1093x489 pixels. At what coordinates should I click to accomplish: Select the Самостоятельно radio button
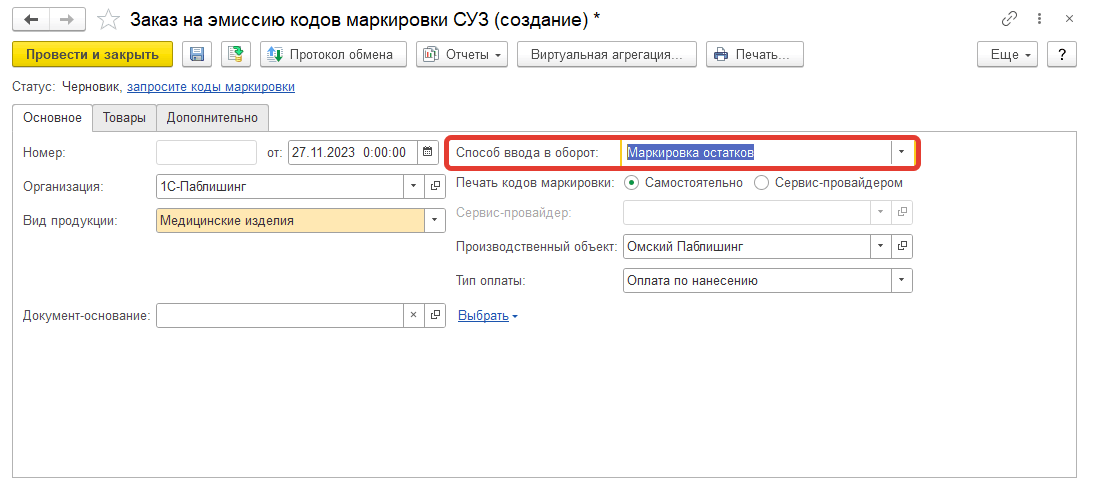[x=631, y=183]
